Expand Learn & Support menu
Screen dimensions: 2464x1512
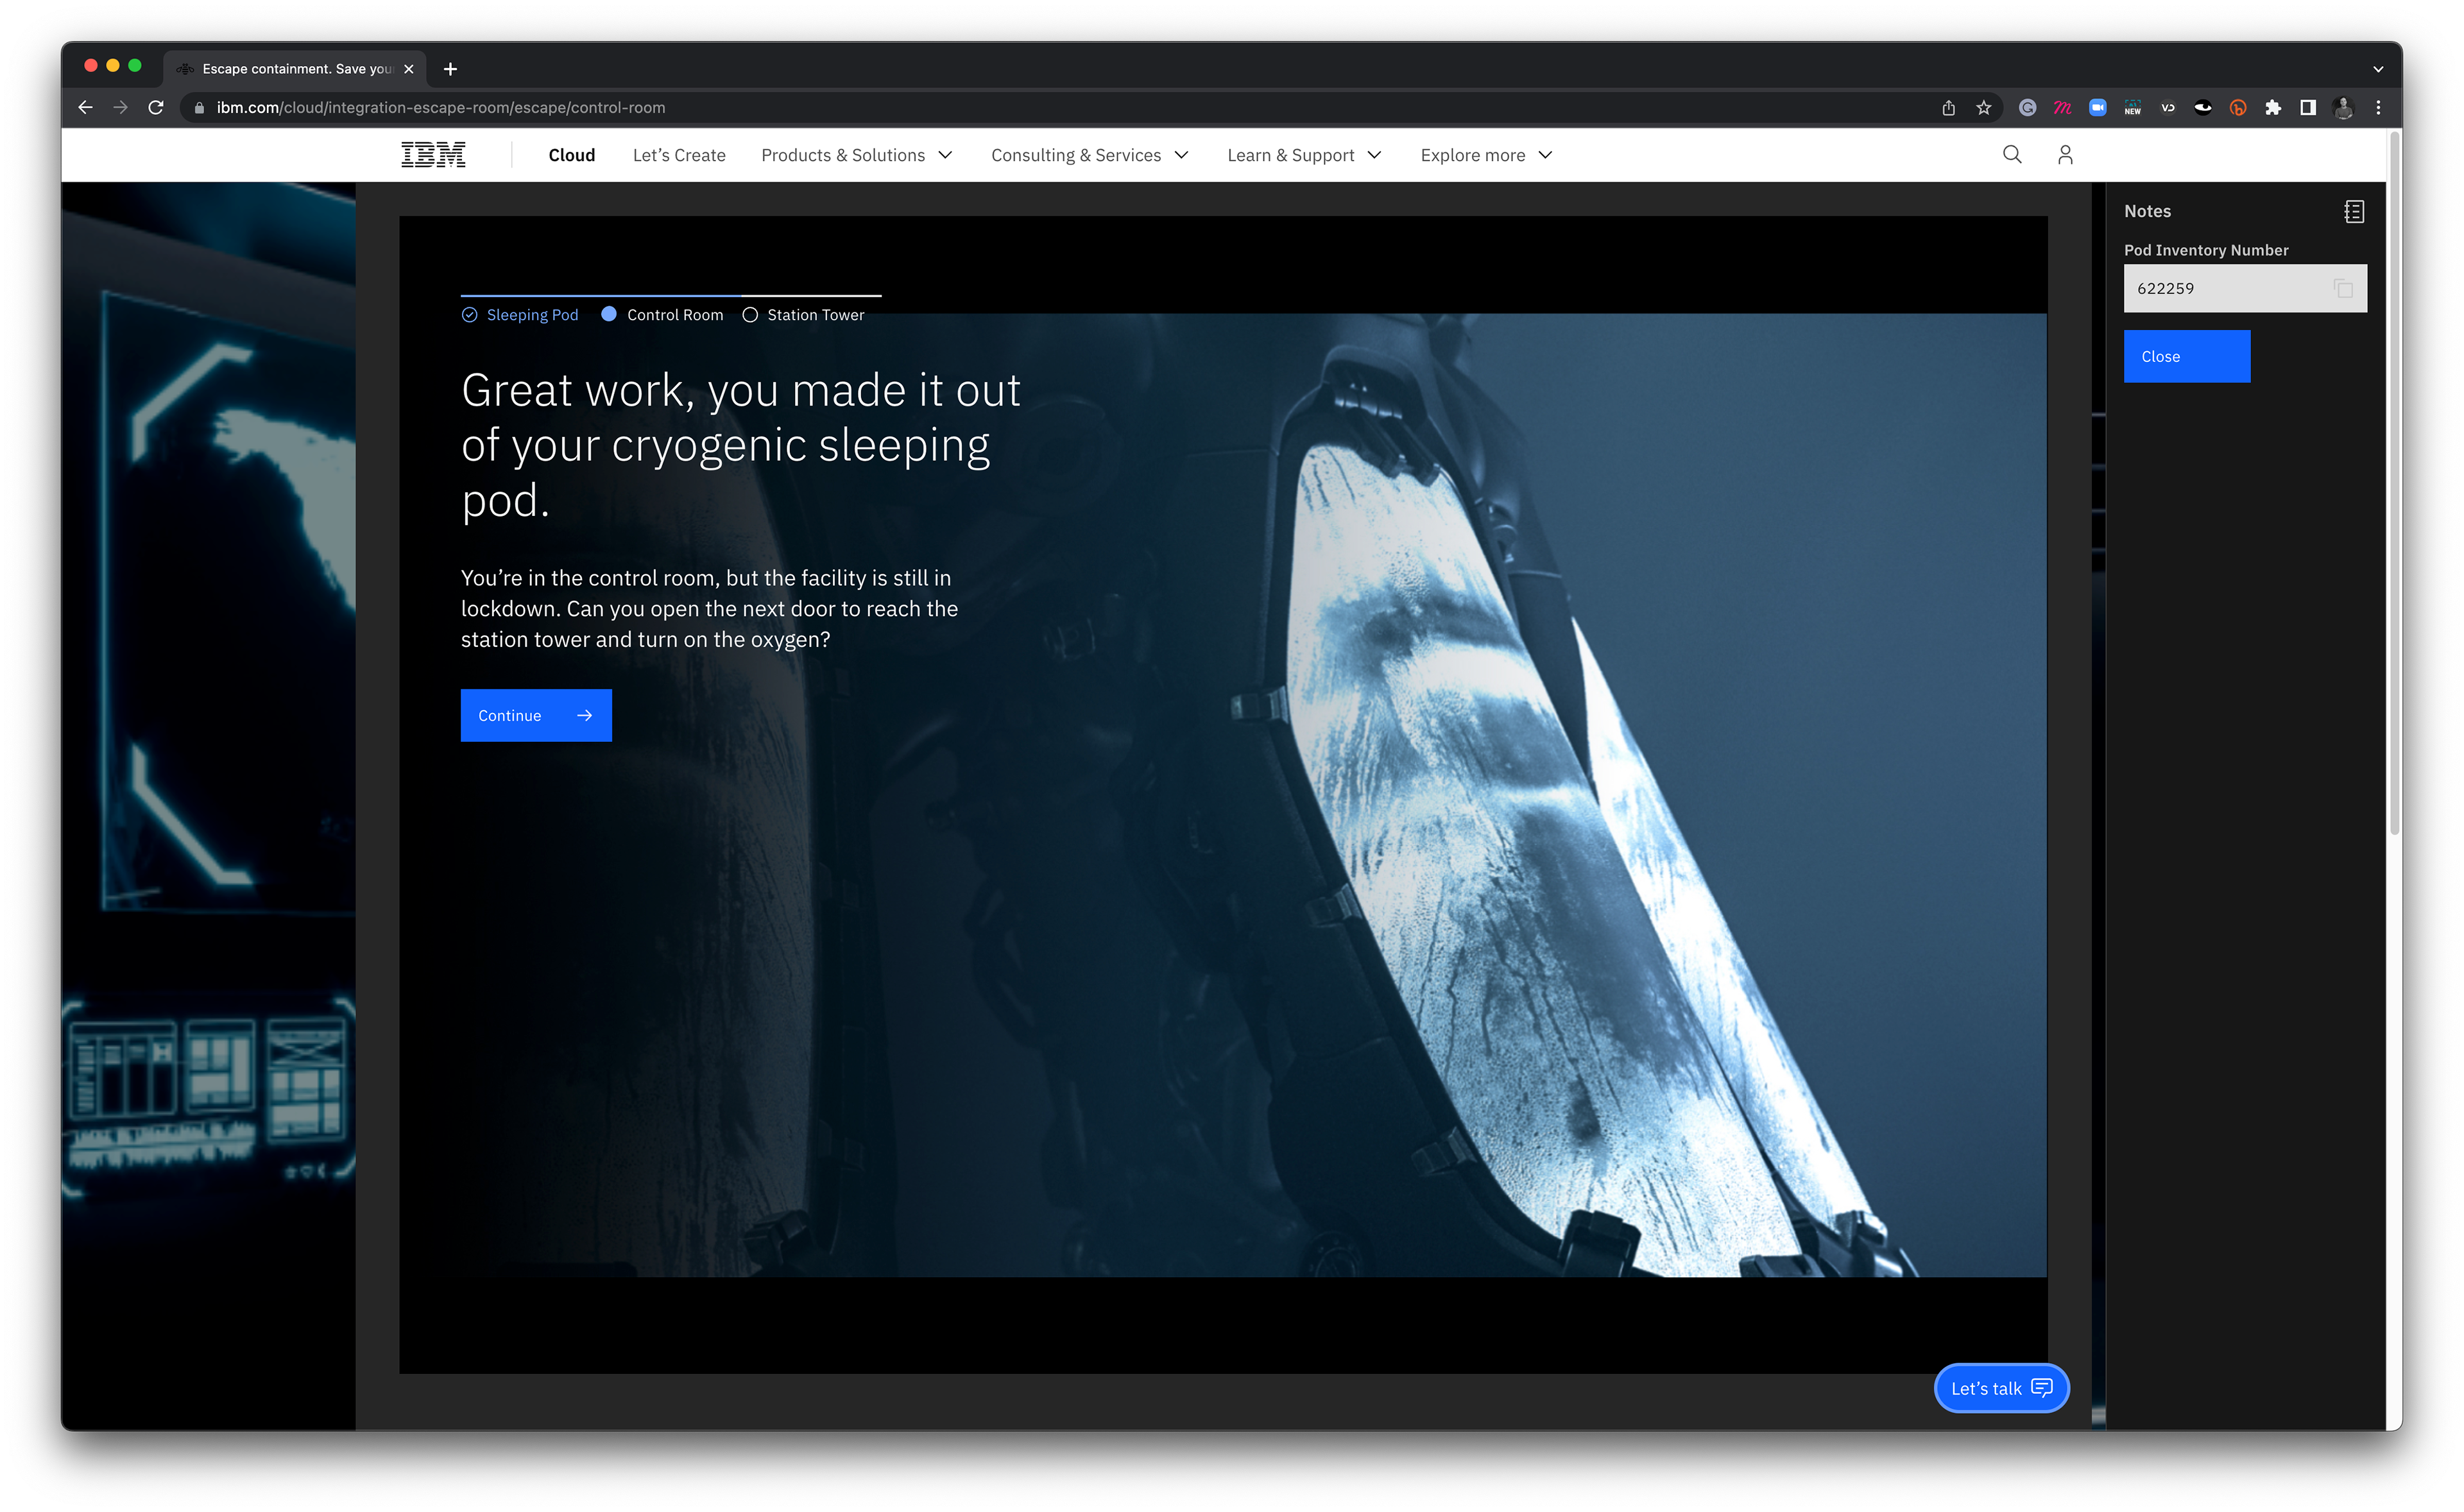pyautogui.click(x=1304, y=155)
